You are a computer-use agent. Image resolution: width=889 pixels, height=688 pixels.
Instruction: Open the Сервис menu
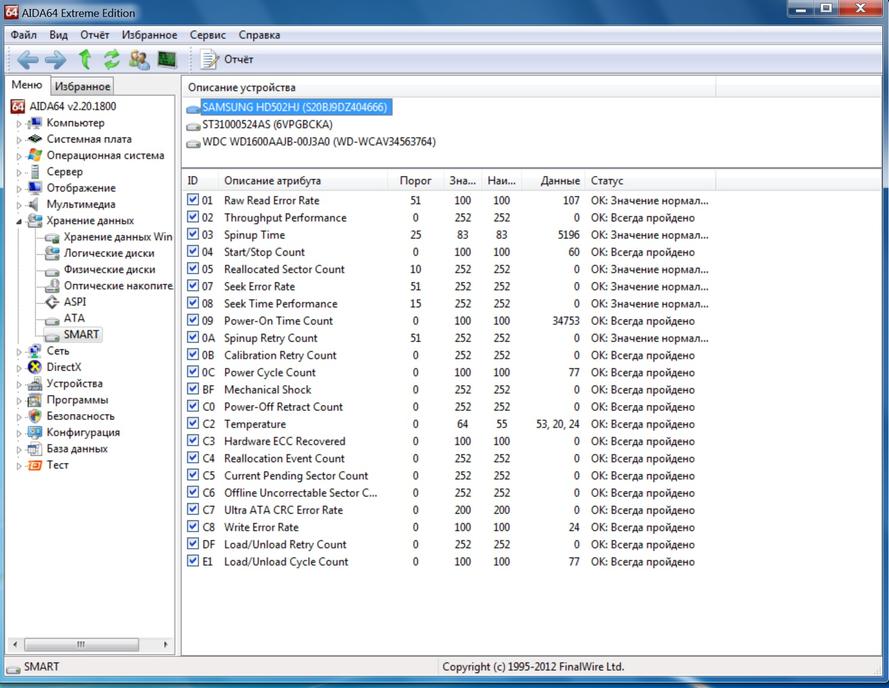tap(208, 35)
